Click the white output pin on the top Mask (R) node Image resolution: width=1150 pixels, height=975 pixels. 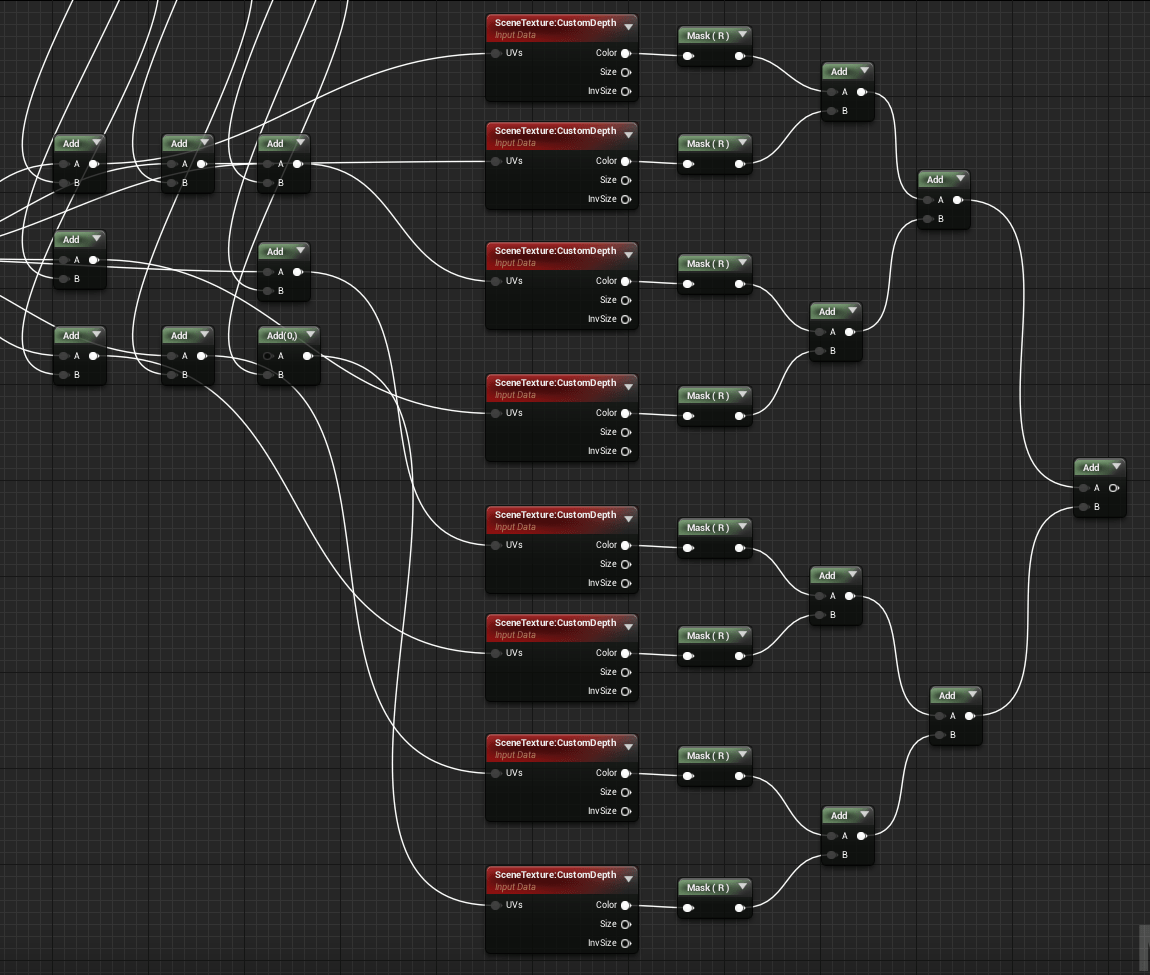[x=740, y=56]
